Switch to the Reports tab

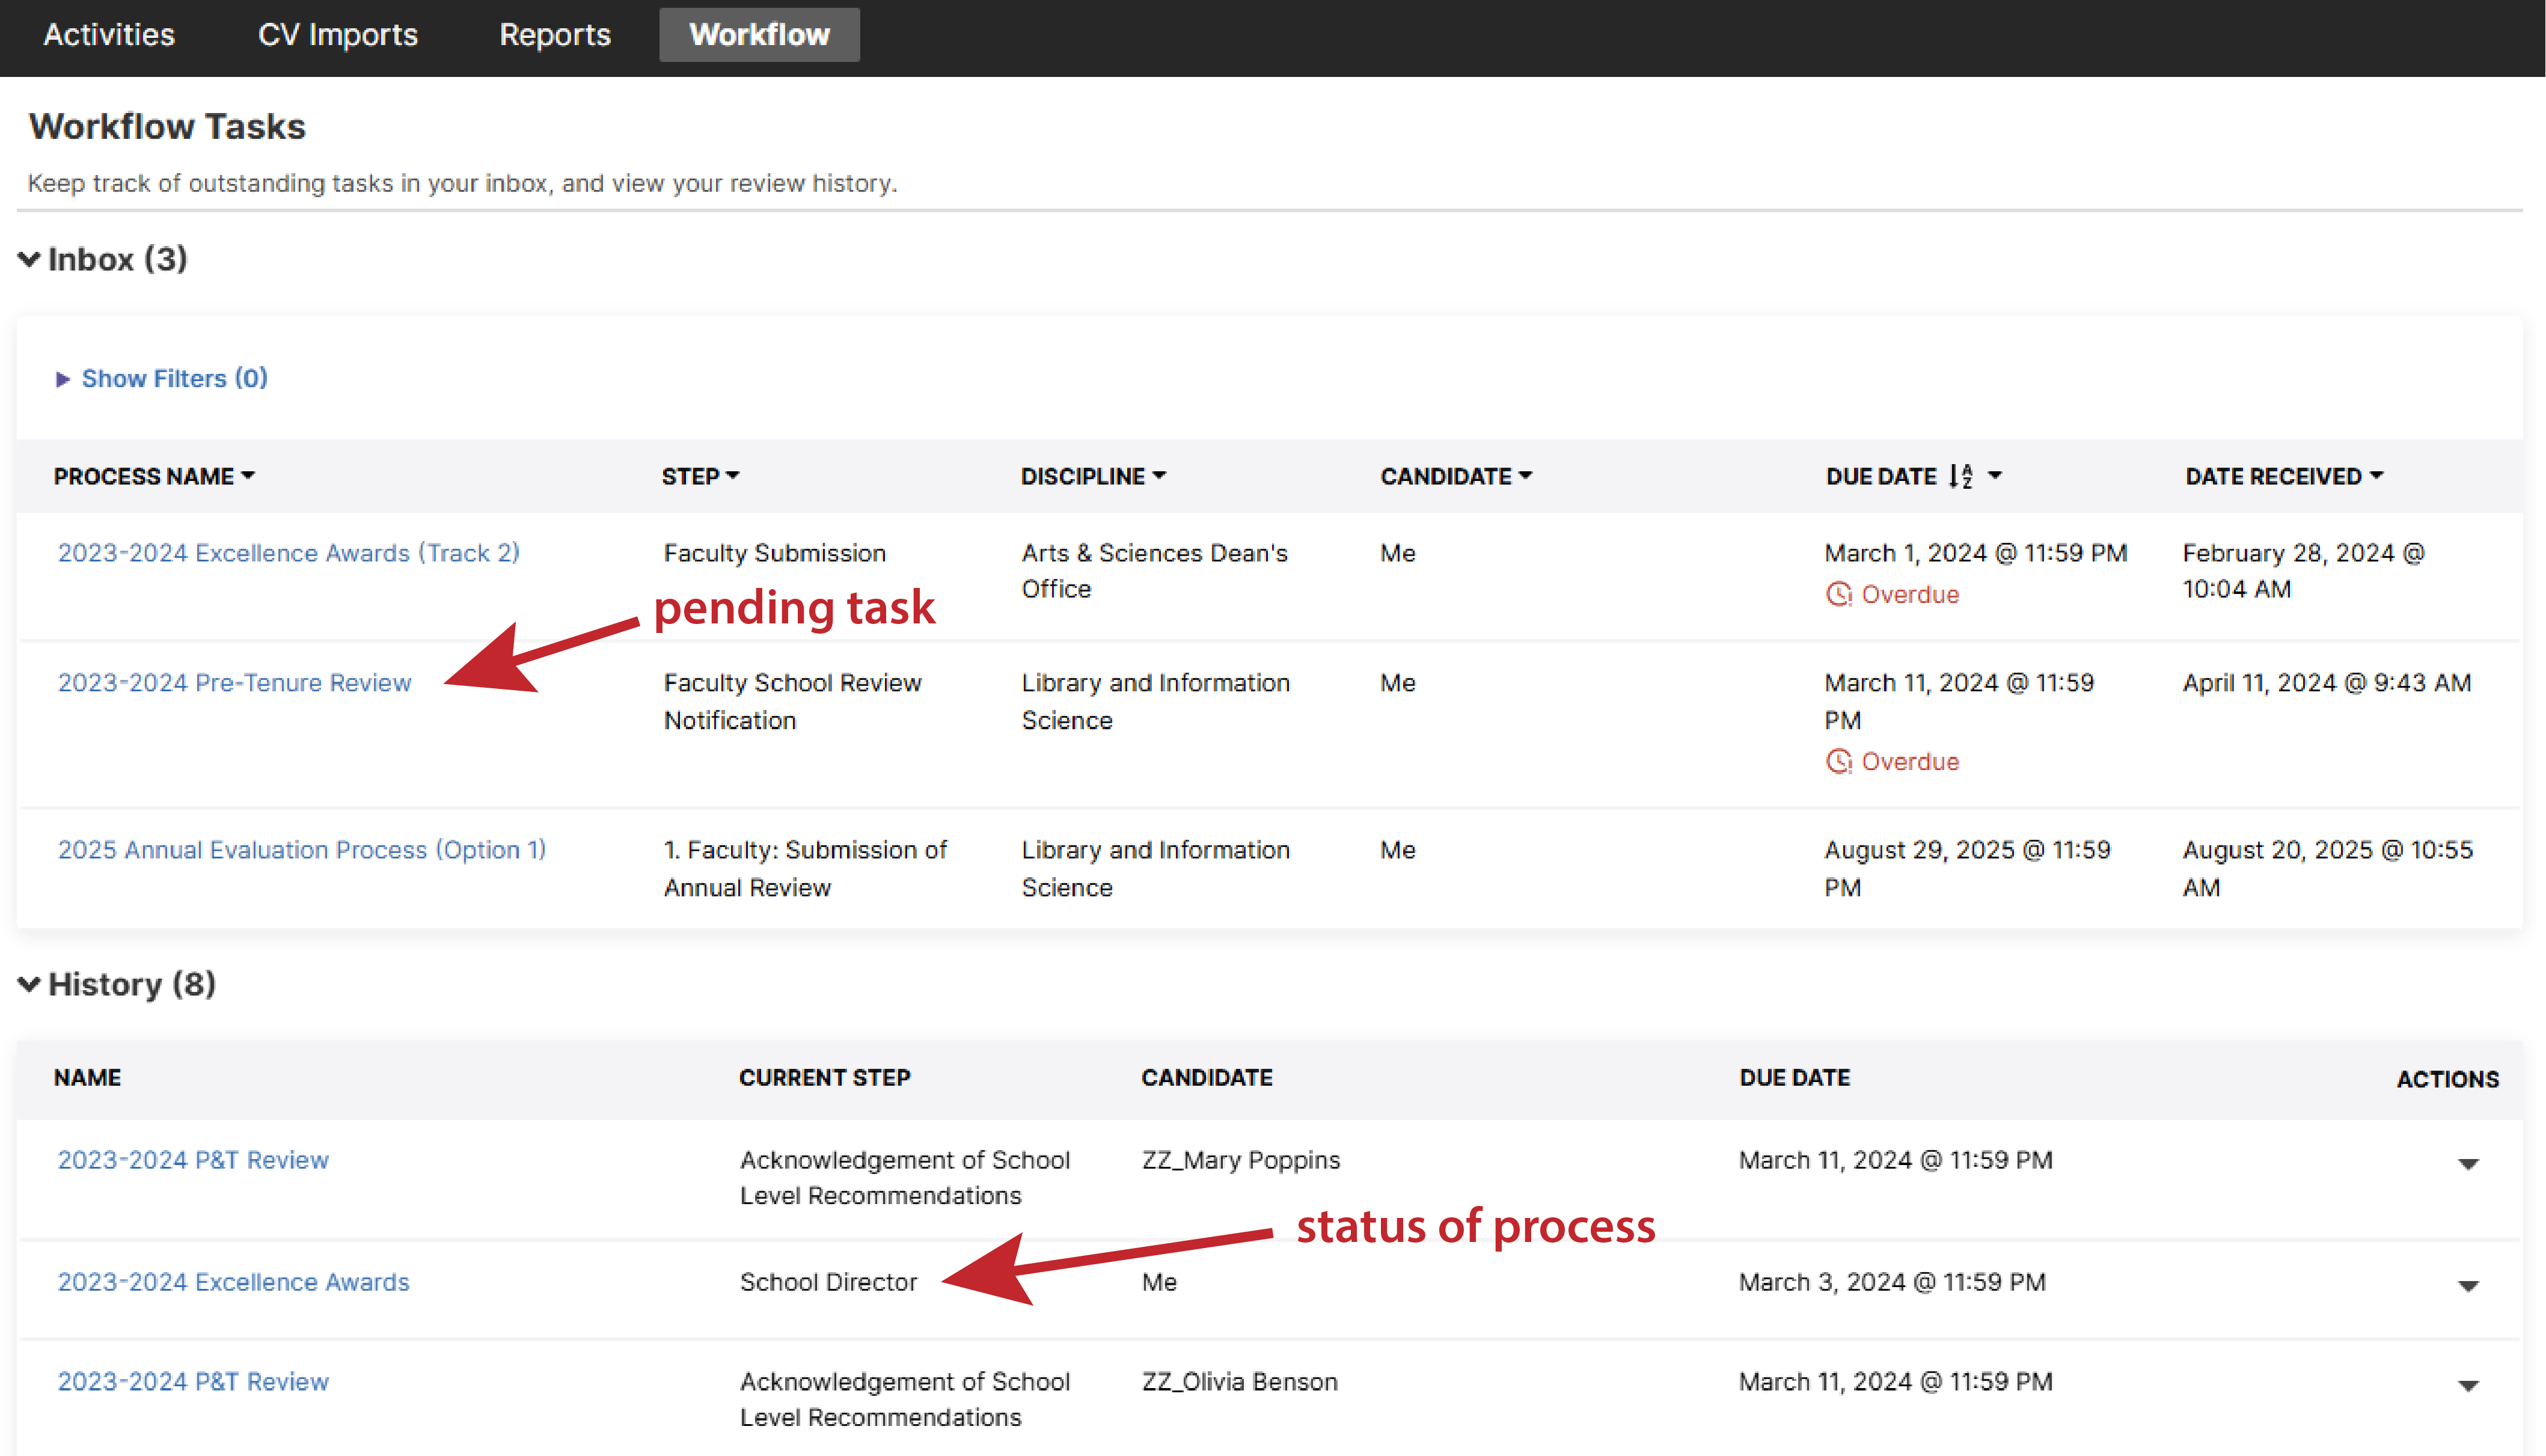pyautogui.click(x=555, y=35)
